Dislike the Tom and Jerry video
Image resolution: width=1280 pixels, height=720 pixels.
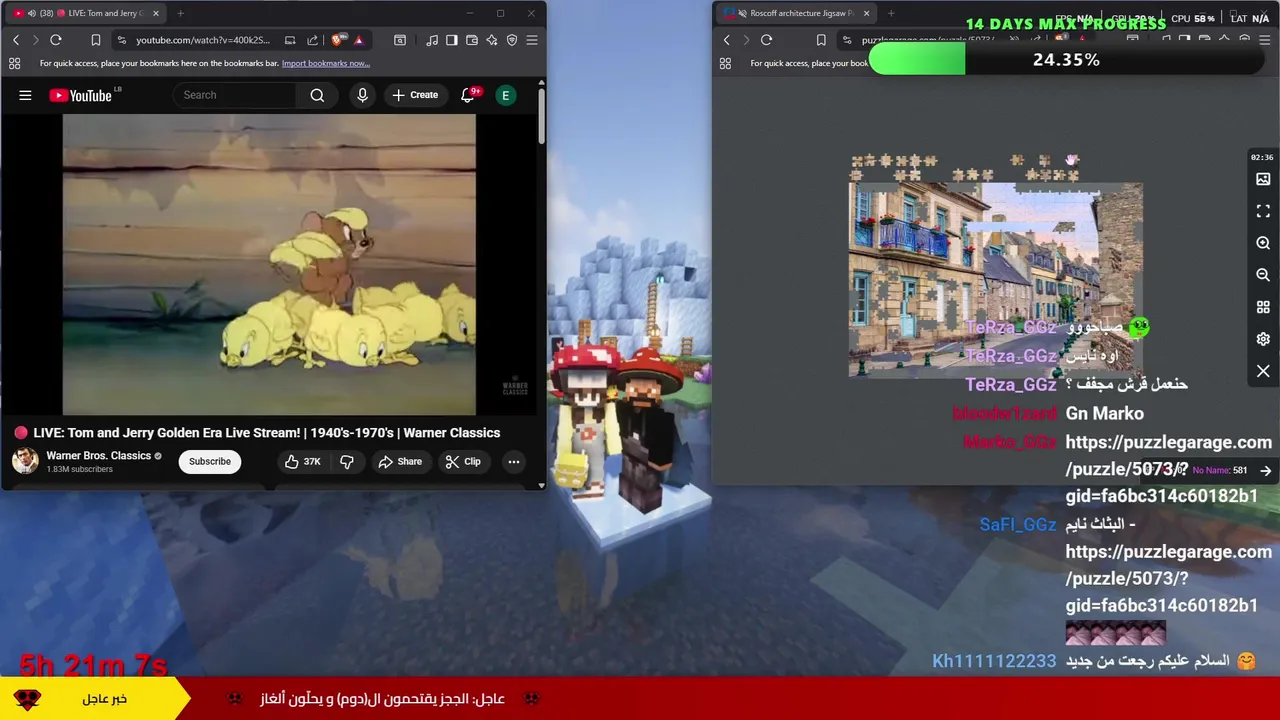(347, 461)
